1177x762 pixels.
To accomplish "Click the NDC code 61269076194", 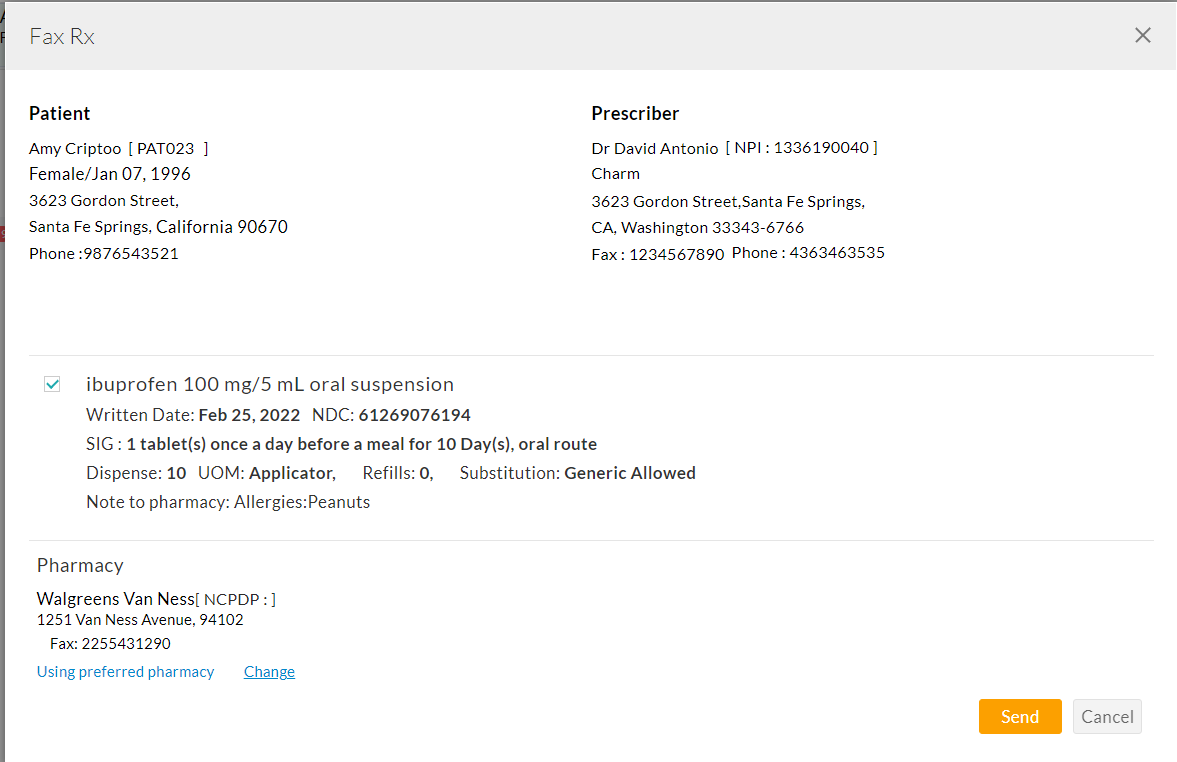I will [x=414, y=415].
